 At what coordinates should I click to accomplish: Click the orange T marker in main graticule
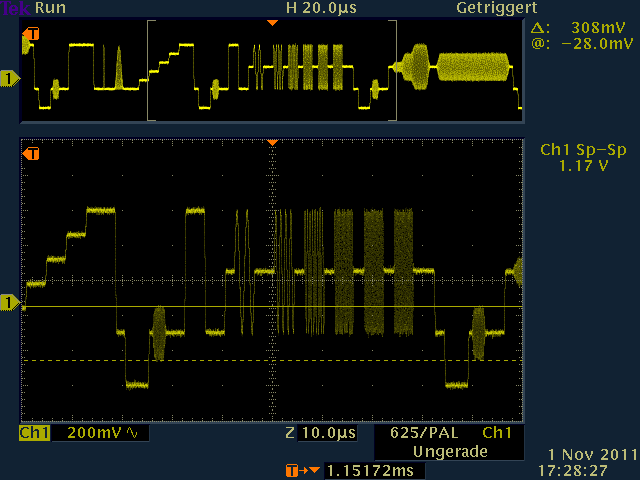[32, 154]
